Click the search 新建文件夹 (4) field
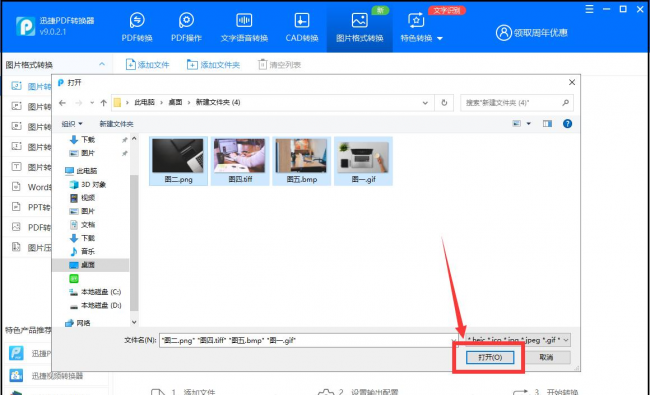The height and width of the screenshot is (395, 650). 517,103
